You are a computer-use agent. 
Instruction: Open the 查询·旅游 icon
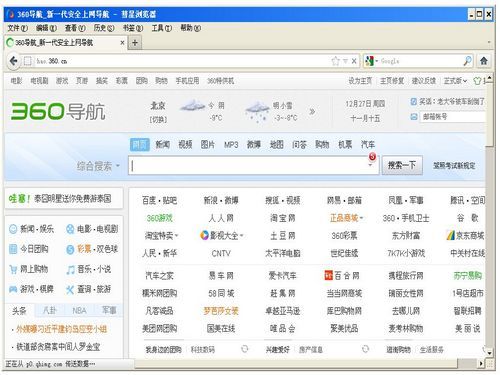(70, 289)
